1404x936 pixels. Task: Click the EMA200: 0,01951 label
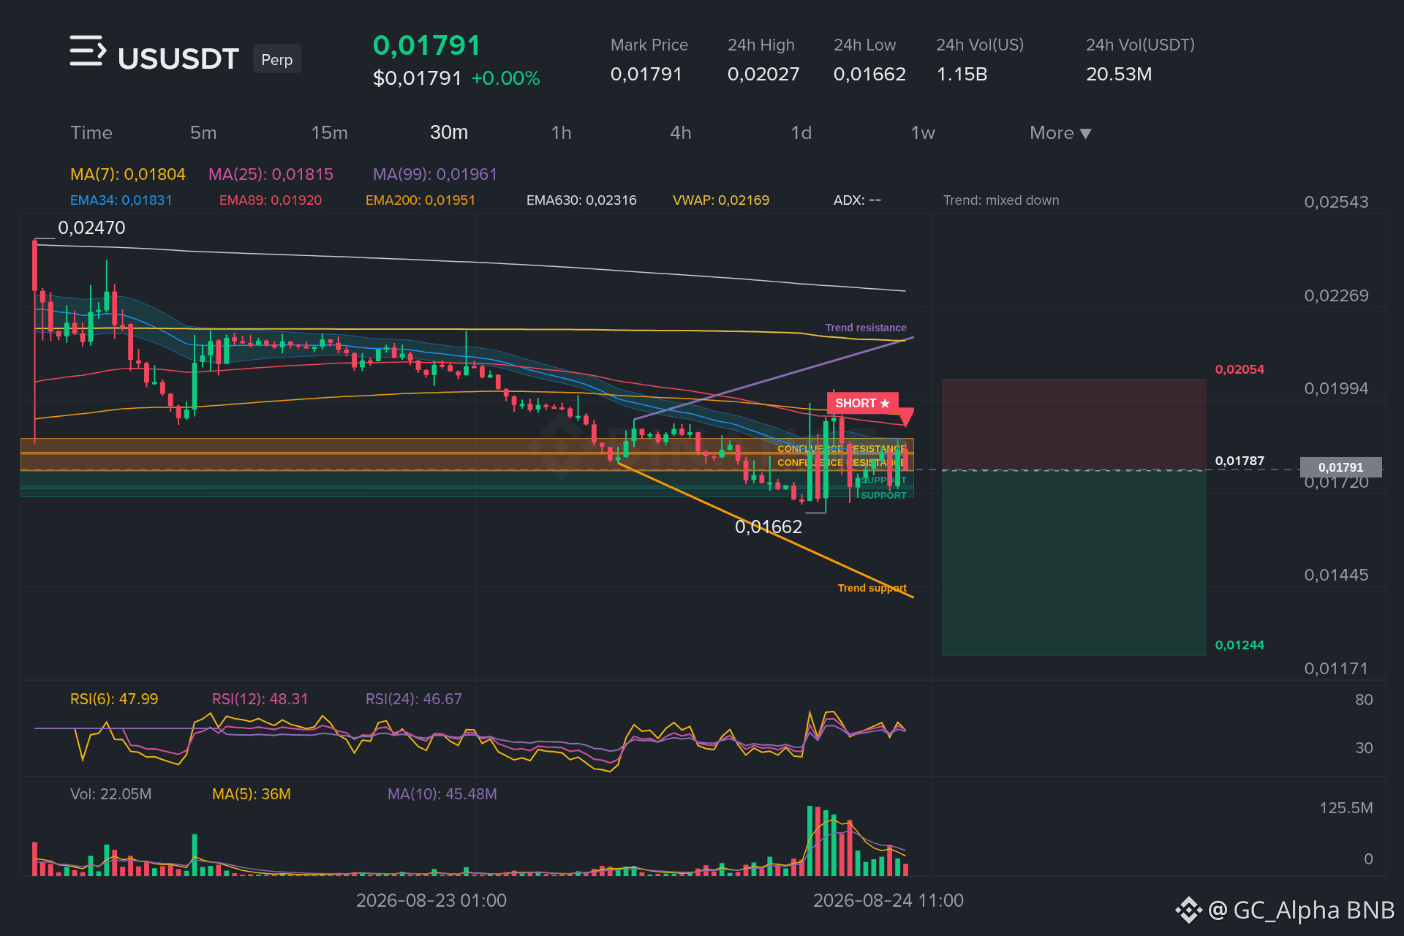(x=420, y=200)
